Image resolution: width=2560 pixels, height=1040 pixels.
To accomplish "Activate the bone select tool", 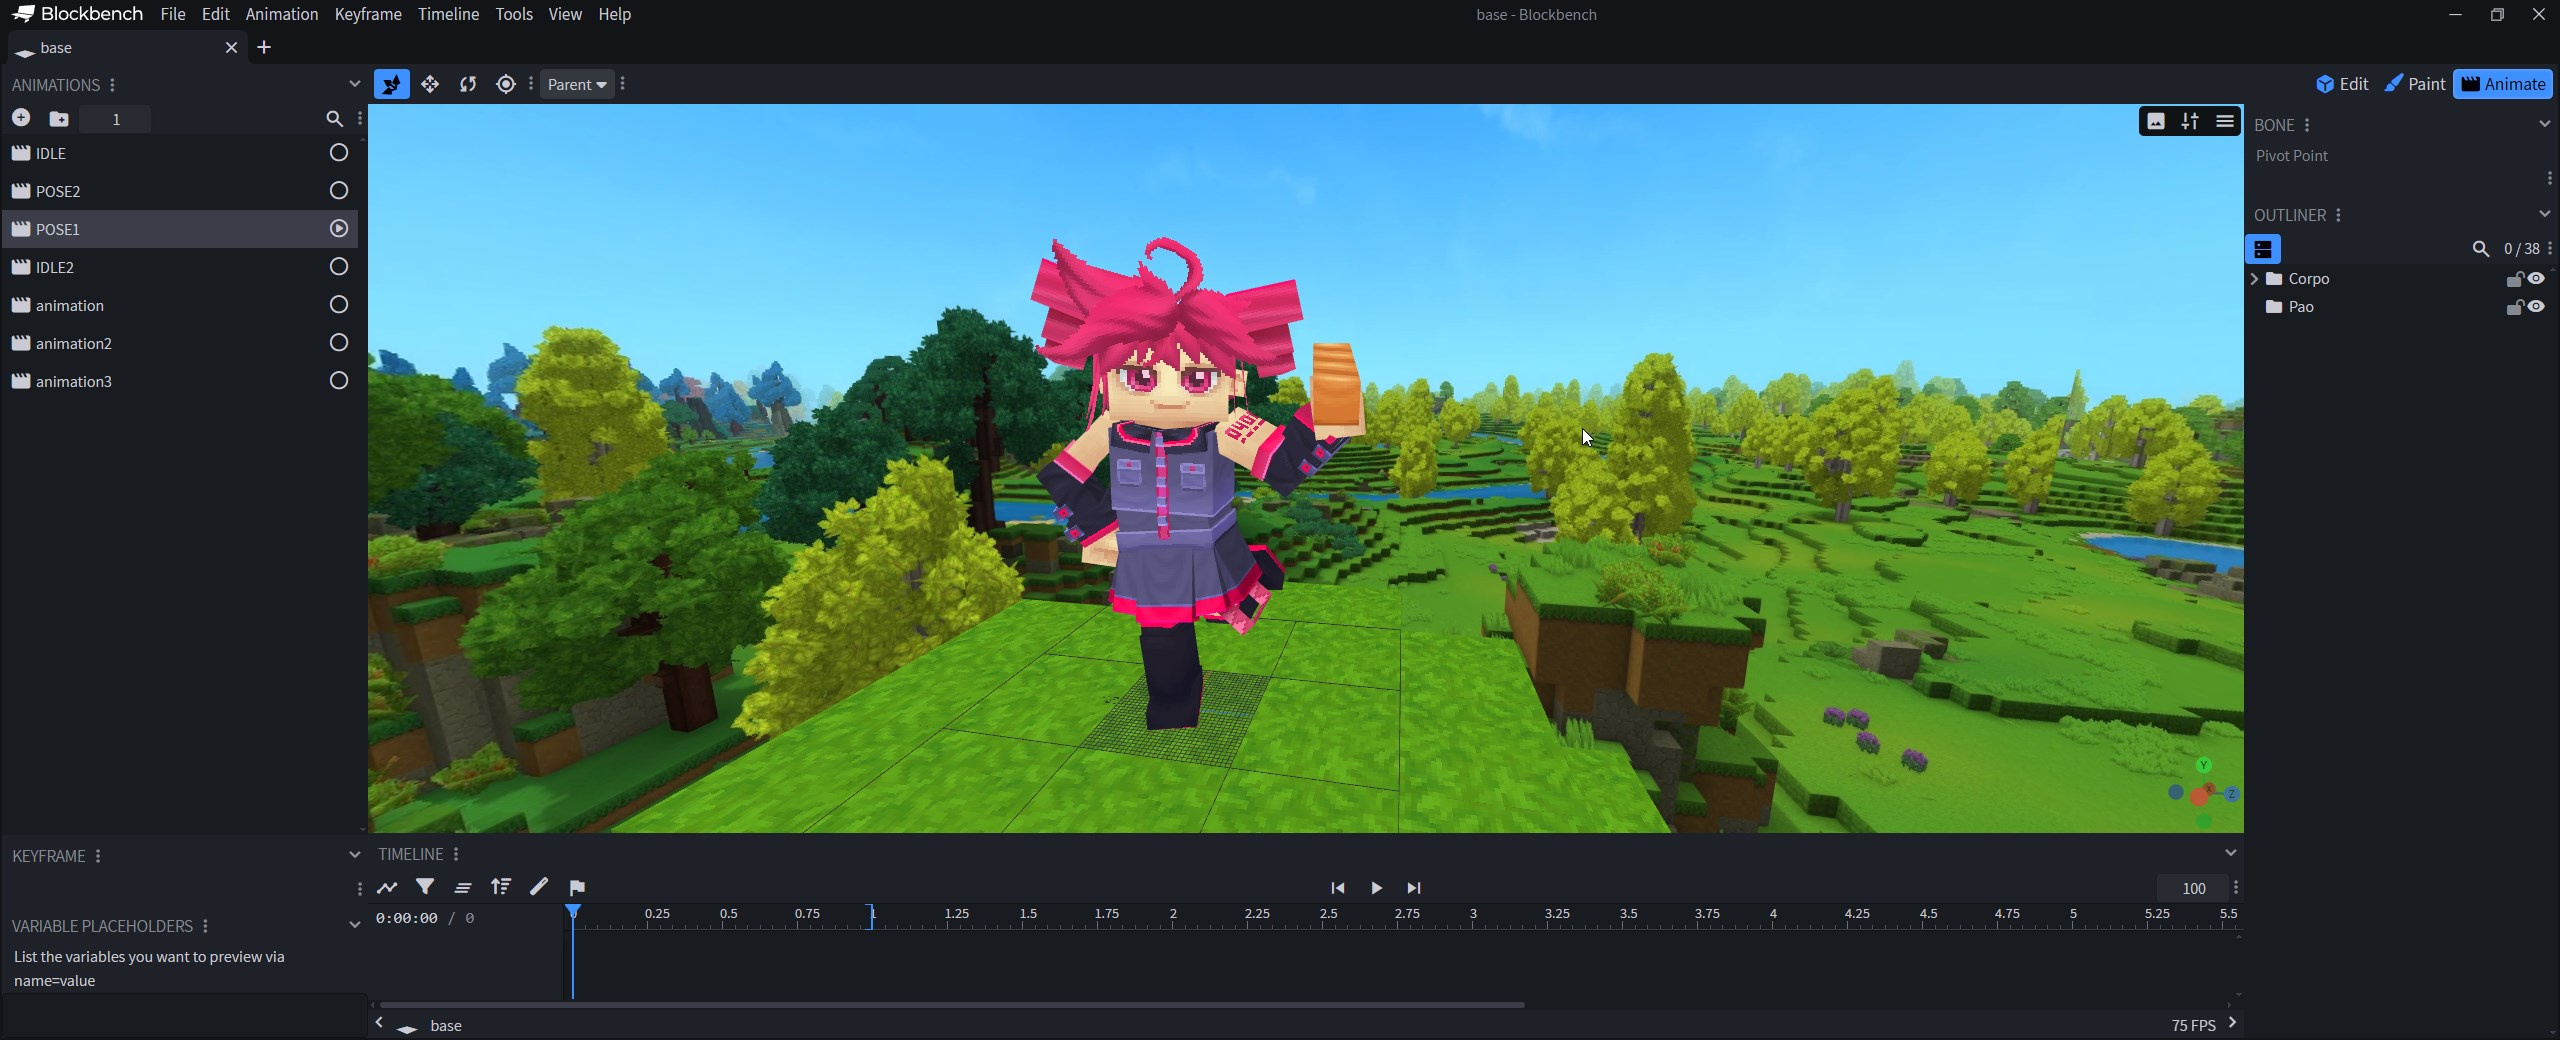I will coord(392,84).
